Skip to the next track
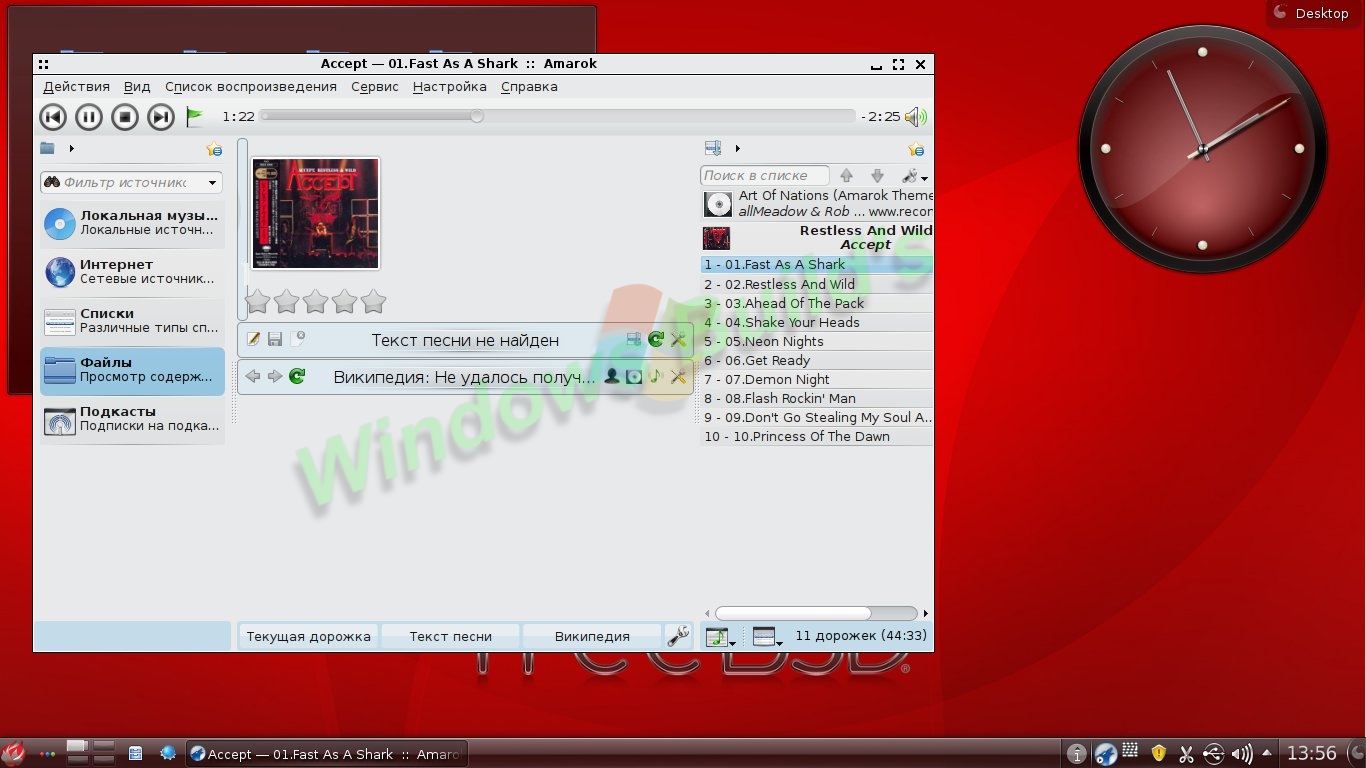 point(161,117)
